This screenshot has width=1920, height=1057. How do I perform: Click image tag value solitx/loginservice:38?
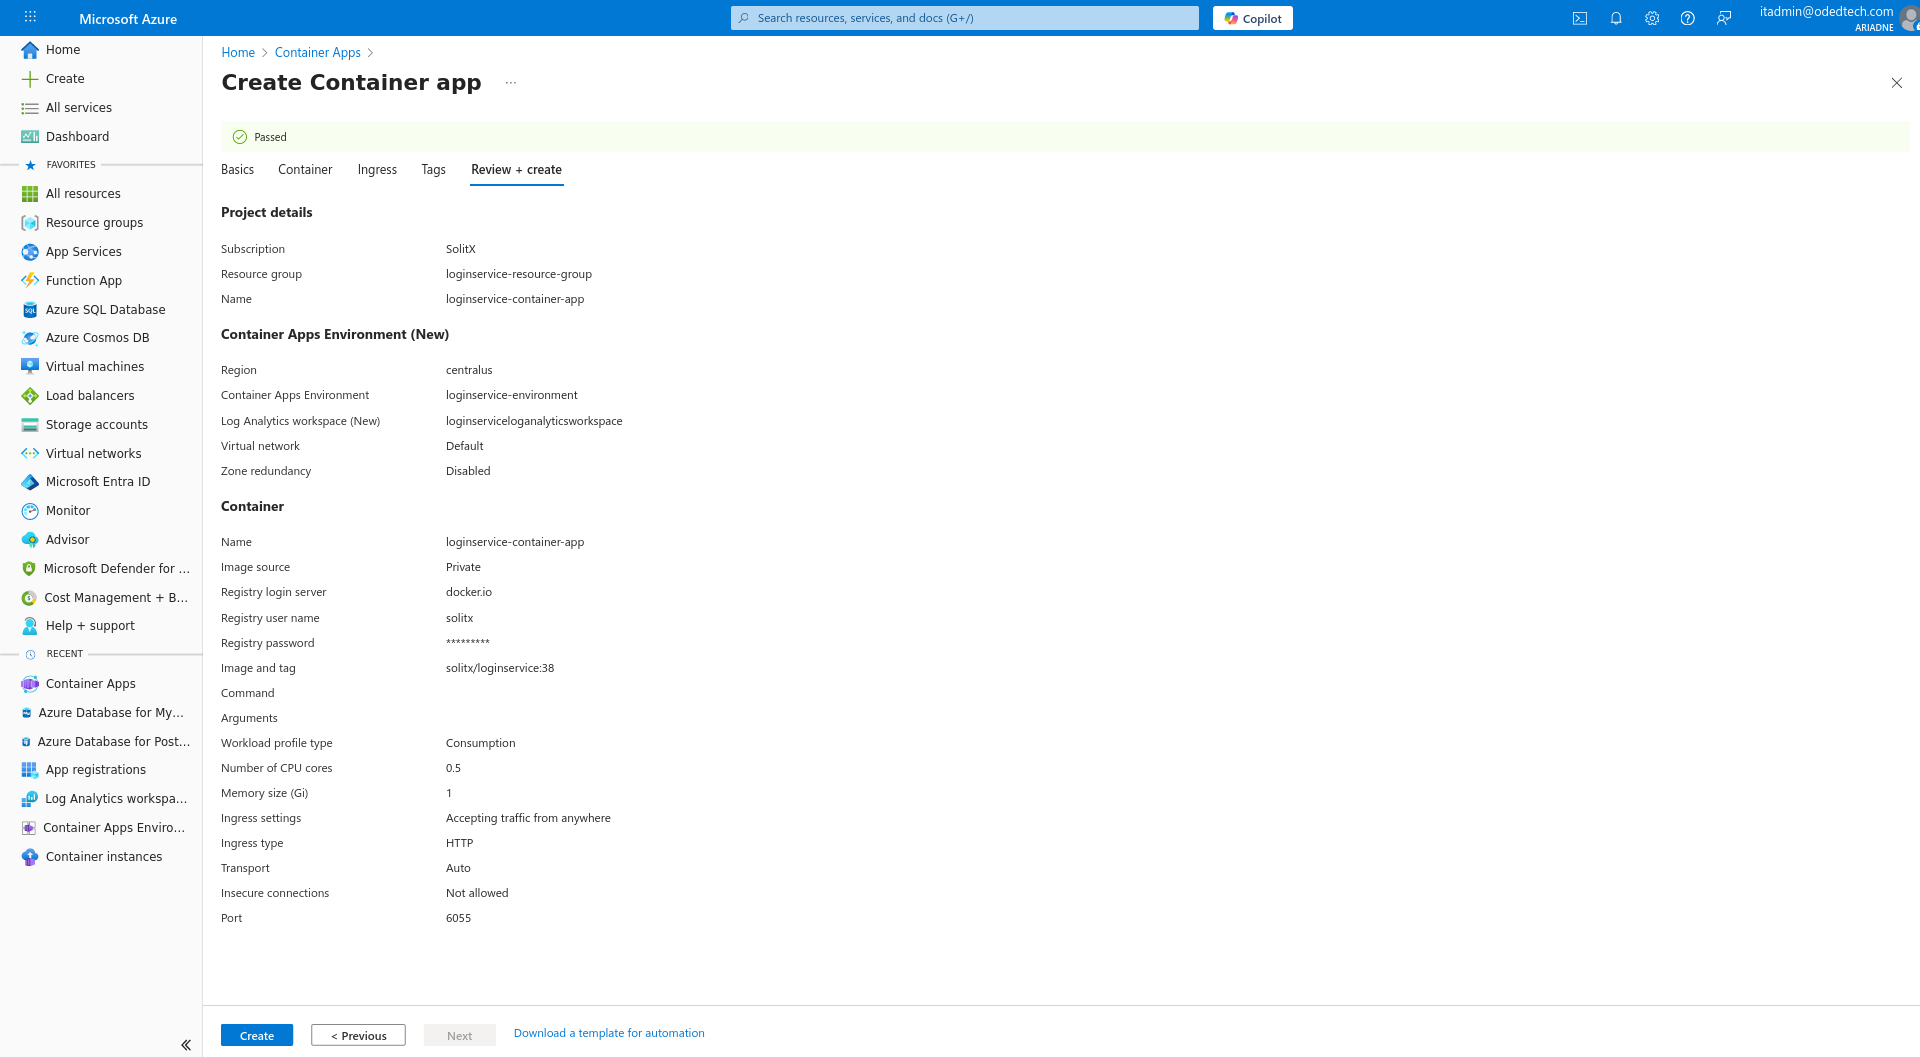click(x=500, y=668)
